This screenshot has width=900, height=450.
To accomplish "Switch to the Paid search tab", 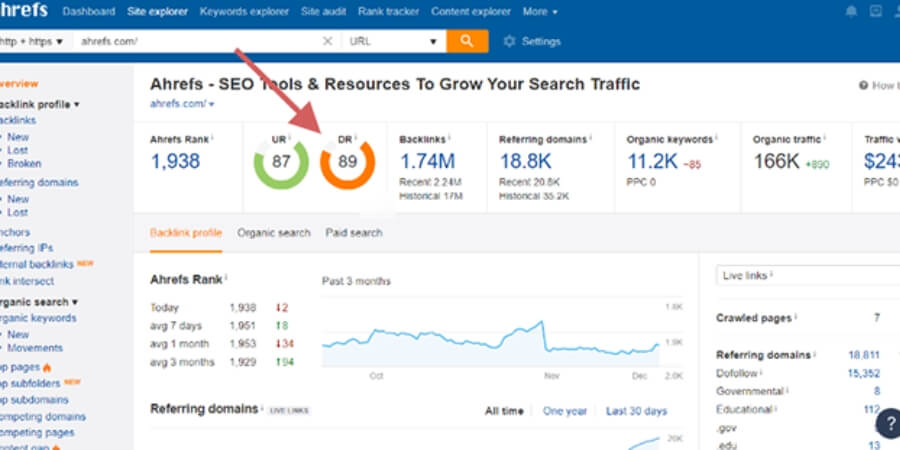I will click(354, 232).
